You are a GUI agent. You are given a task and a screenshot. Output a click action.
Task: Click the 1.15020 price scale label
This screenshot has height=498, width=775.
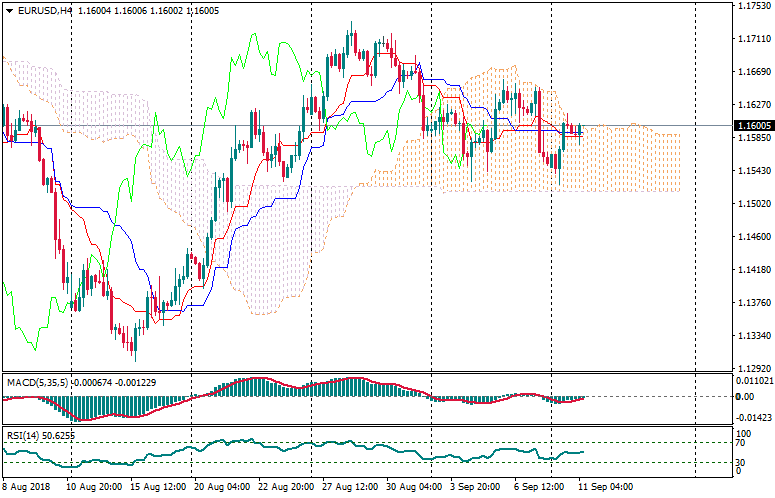click(x=752, y=204)
